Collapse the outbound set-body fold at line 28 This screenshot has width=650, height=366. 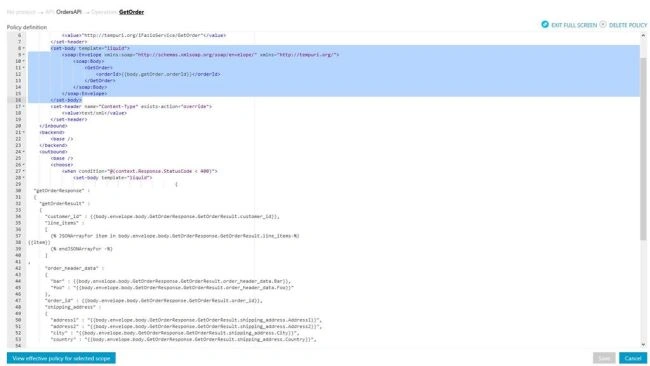pyautogui.click(x=24, y=177)
